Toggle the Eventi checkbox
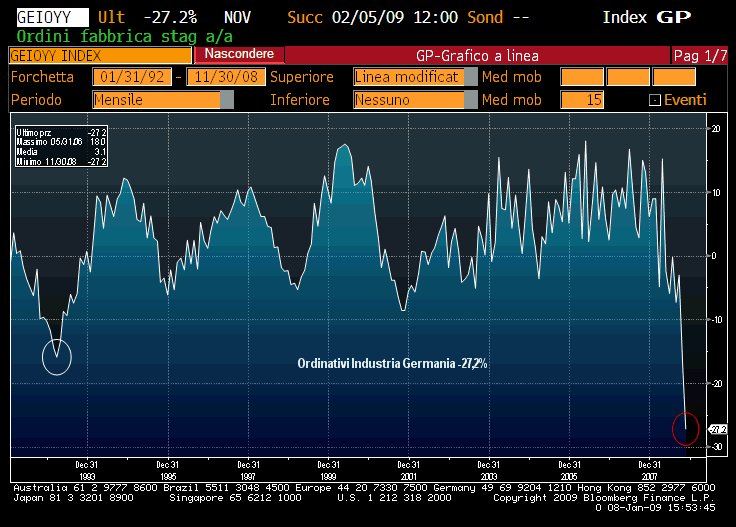 tap(655, 100)
